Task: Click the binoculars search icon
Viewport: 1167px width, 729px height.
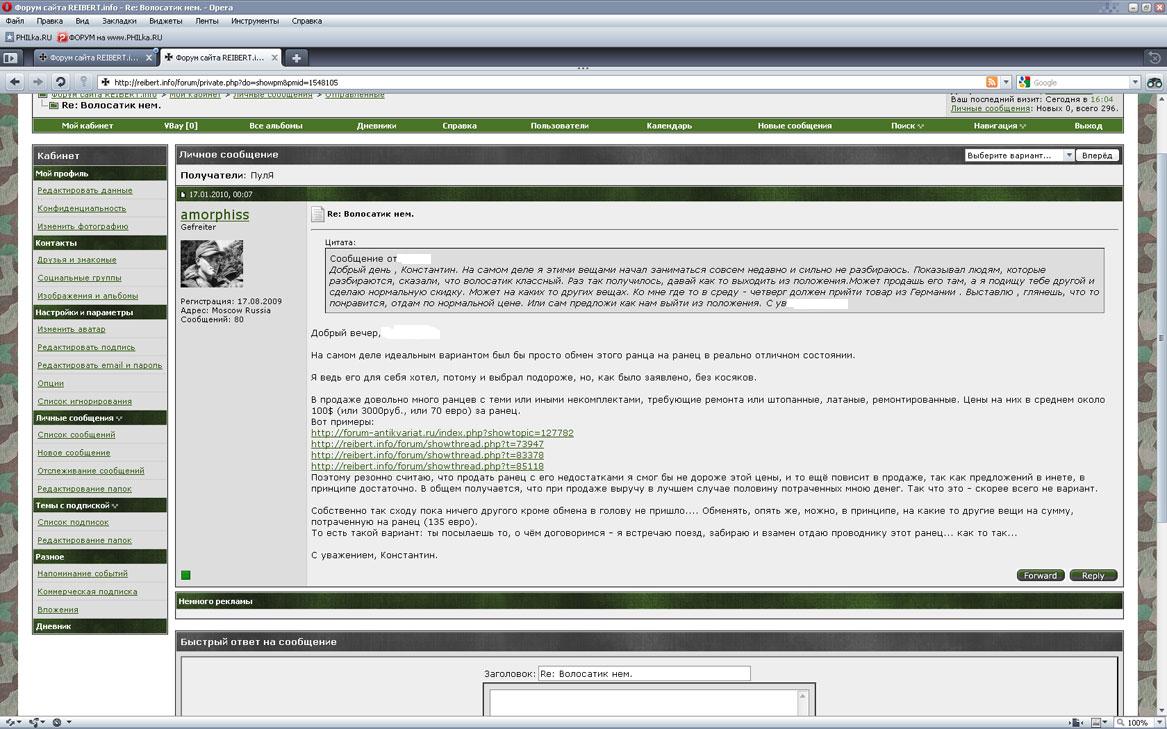Action: [1154, 82]
